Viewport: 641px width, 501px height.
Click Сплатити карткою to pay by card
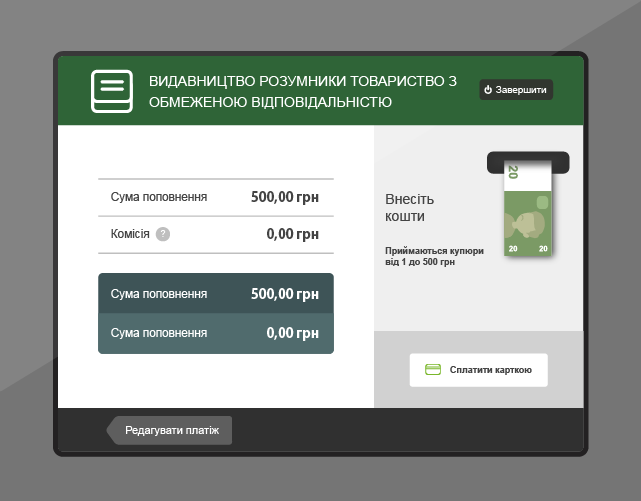click(478, 370)
